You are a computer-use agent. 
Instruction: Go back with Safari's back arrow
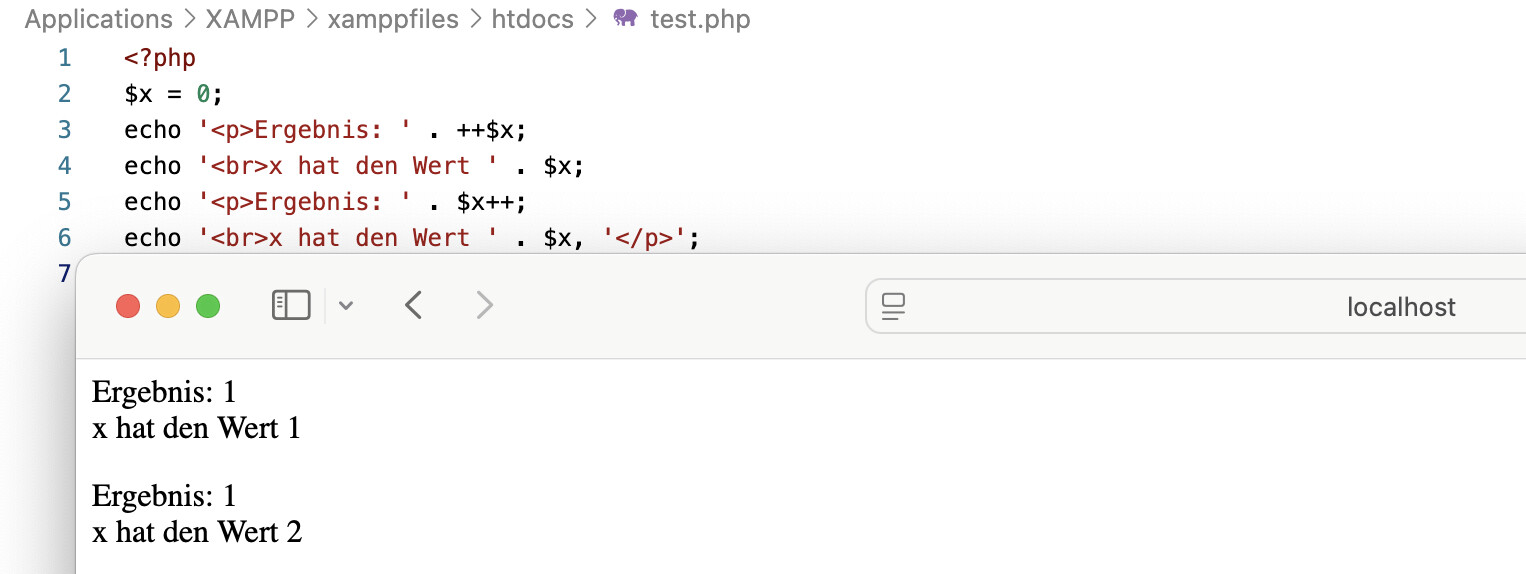[414, 305]
